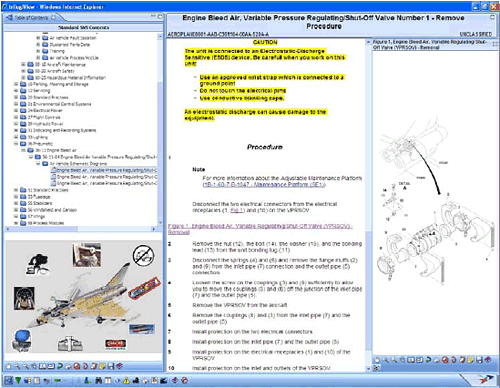This screenshot has height=388, width=500.
Task: Click the yellow warning triangle toolbar icon
Action: pos(126,380)
